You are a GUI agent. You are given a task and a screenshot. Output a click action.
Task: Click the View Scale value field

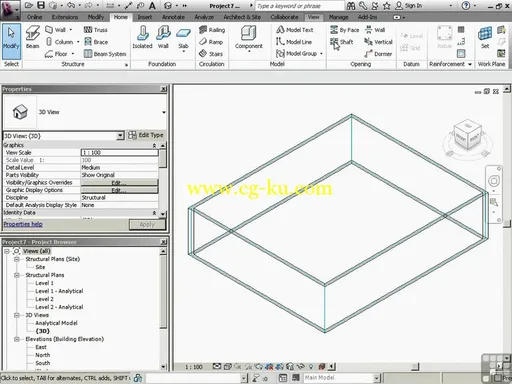pos(119,153)
